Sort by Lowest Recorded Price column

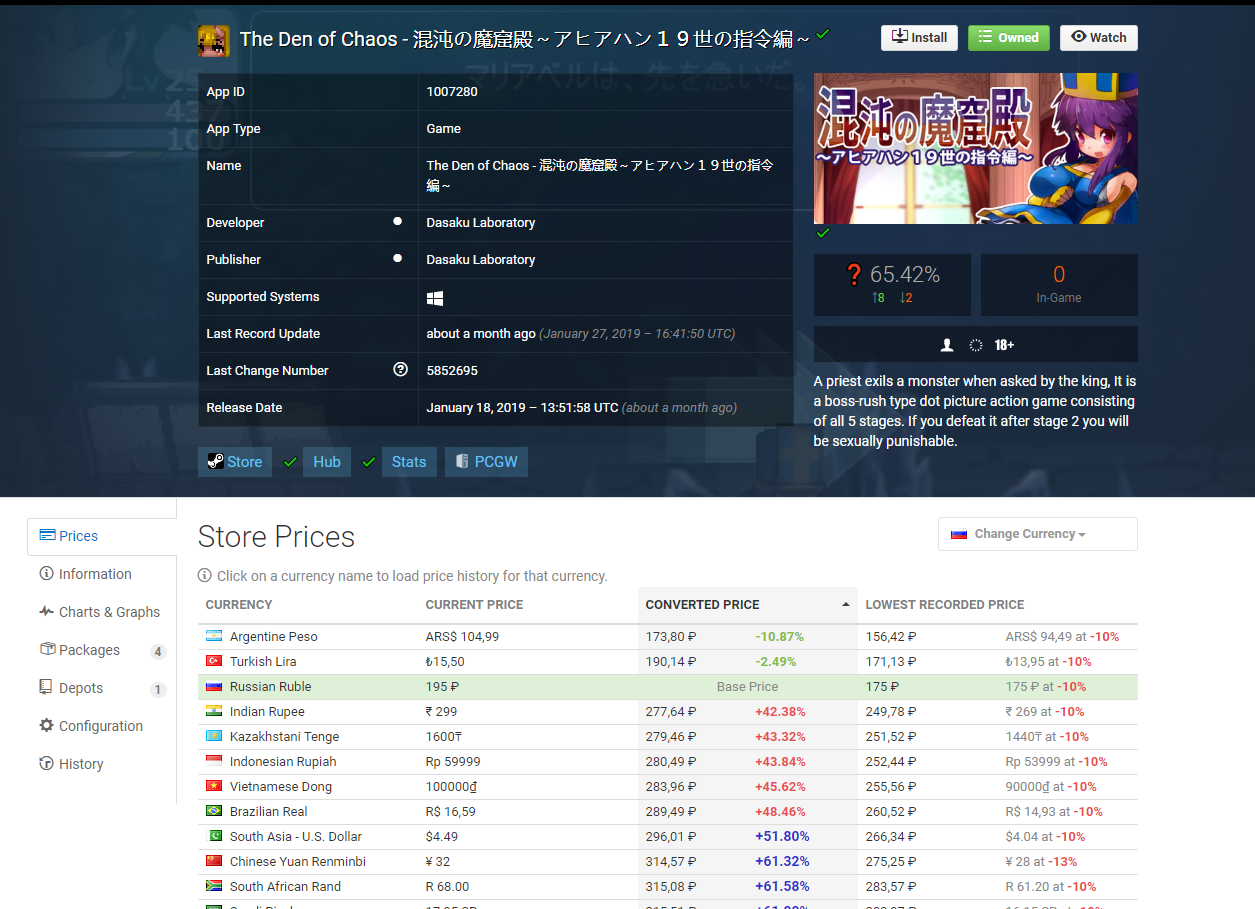(998, 605)
